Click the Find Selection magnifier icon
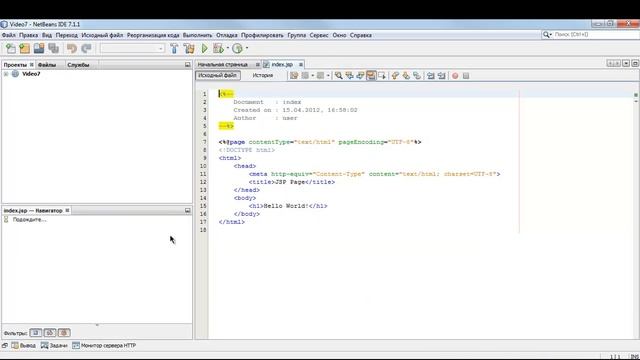The height and width of the screenshot is (360, 640). [x=338, y=76]
